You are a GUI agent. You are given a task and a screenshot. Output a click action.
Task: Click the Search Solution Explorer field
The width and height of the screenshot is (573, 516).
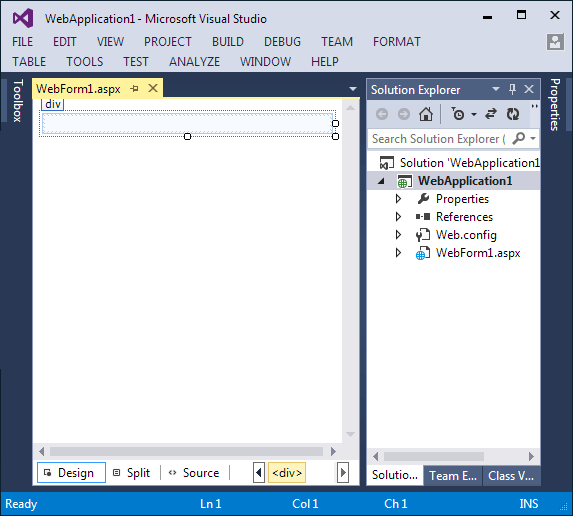click(x=438, y=139)
